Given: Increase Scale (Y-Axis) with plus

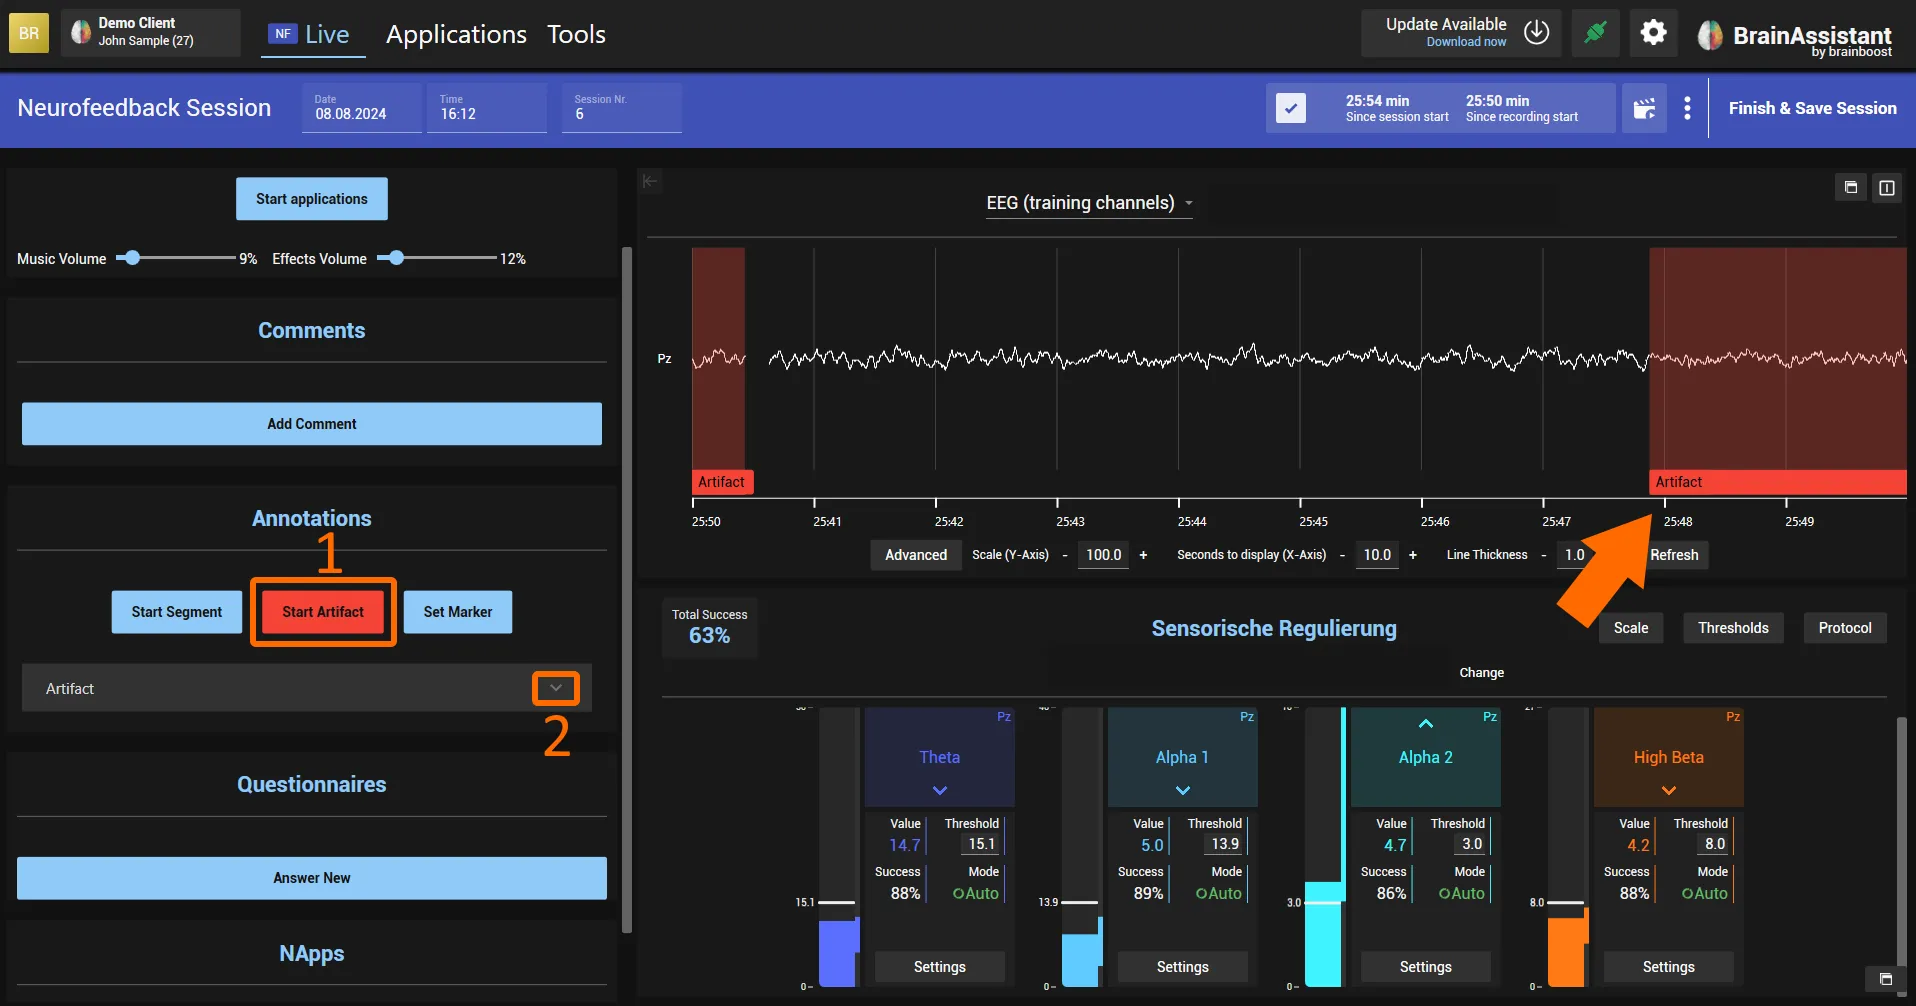Looking at the screenshot, I should (x=1143, y=555).
